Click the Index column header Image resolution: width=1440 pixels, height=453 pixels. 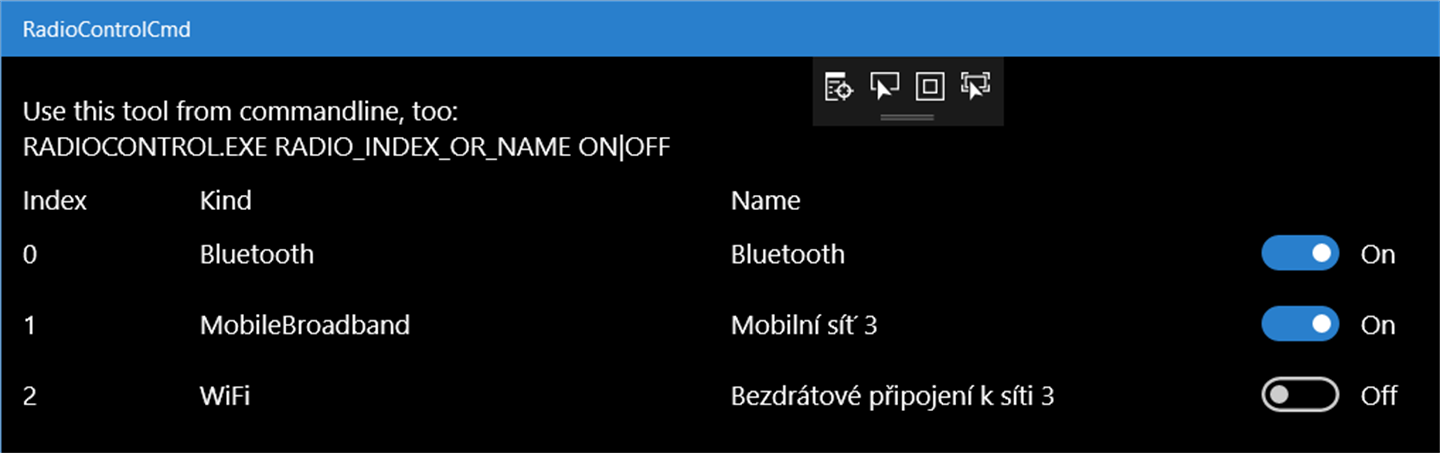[x=55, y=201]
